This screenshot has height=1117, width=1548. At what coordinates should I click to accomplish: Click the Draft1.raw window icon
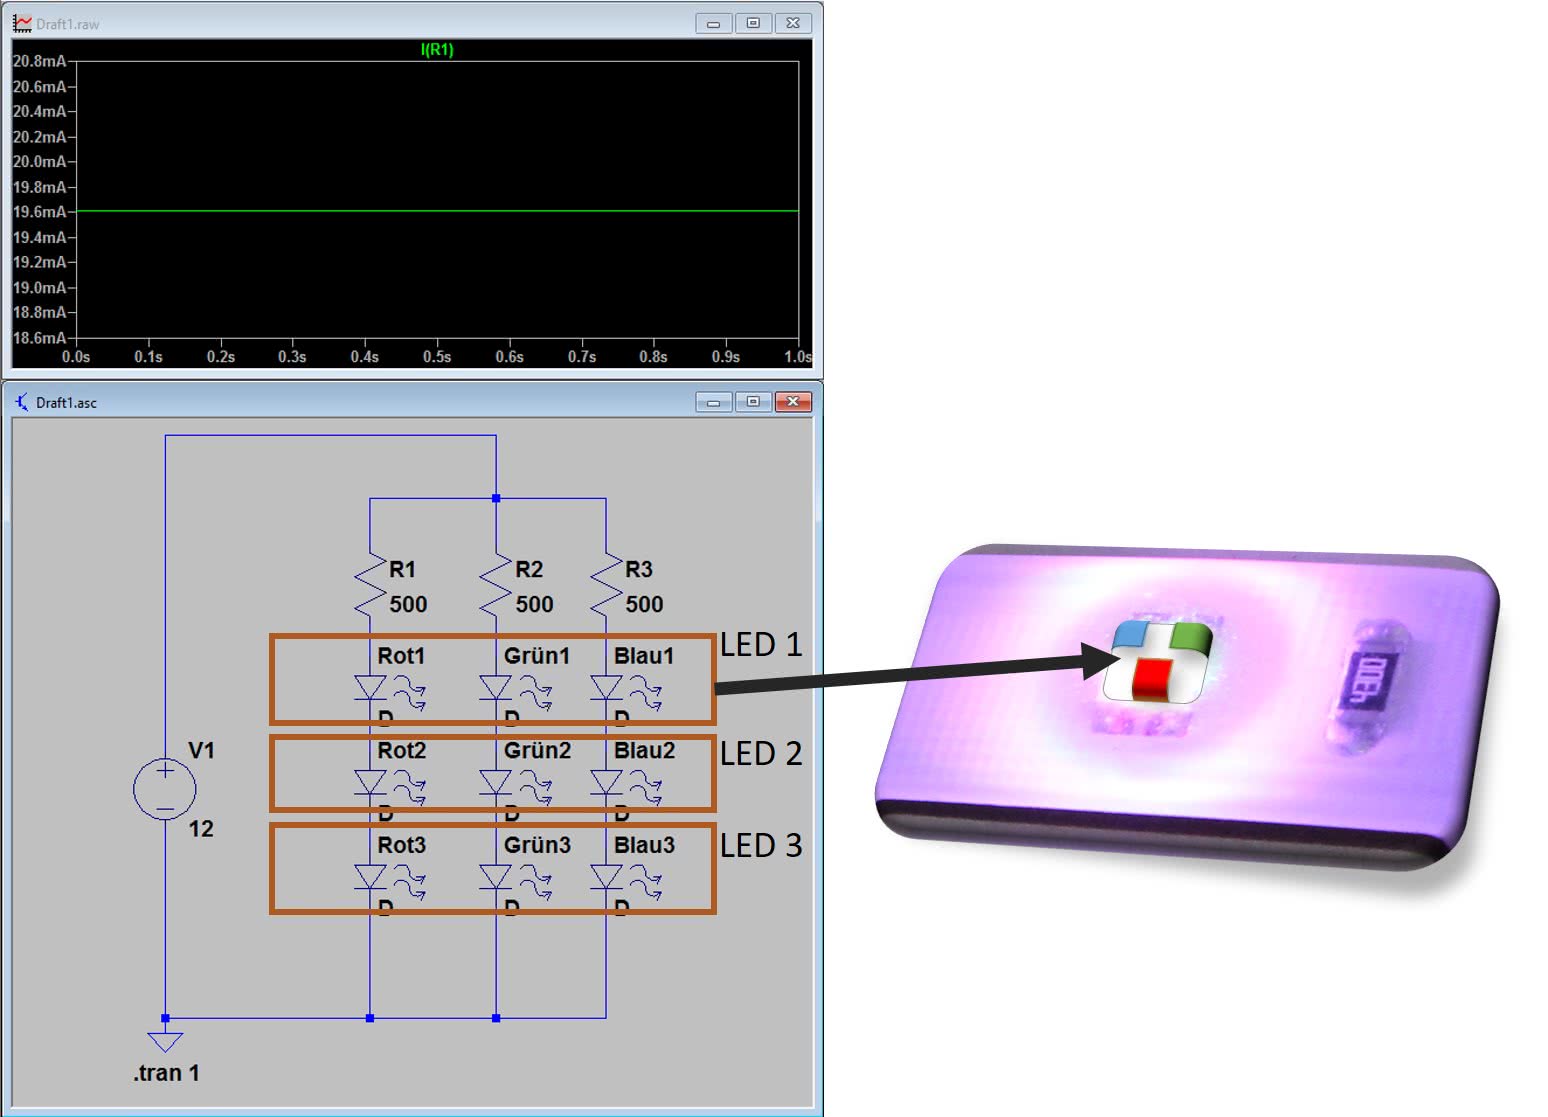pos(22,23)
